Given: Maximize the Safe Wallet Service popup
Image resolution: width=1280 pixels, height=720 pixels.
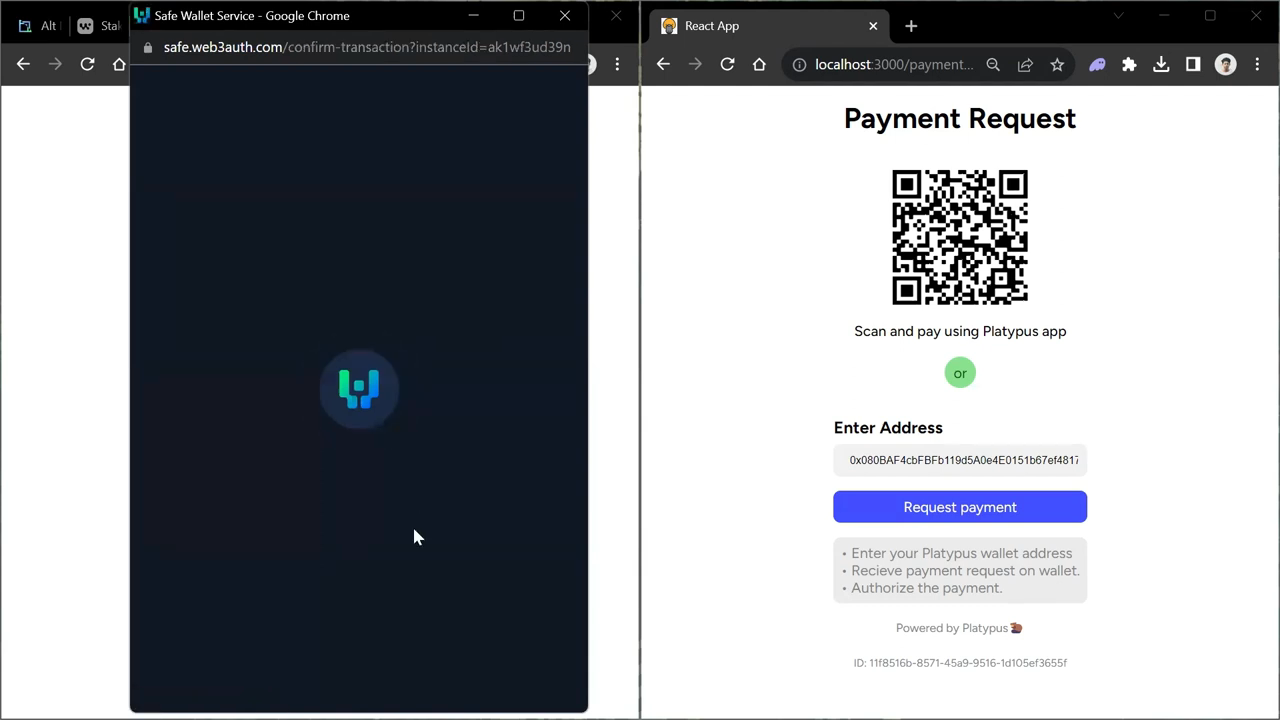Looking at the screenshot, I should click(x=519, y=15).
